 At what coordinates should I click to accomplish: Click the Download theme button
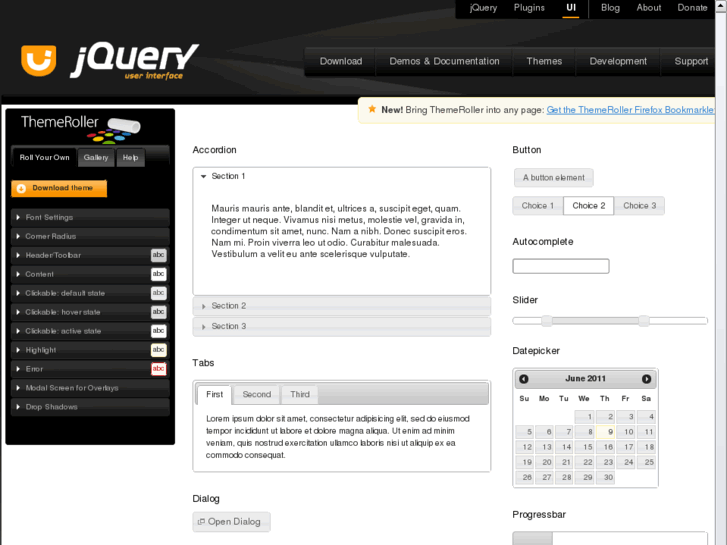(x=59, y=188)
